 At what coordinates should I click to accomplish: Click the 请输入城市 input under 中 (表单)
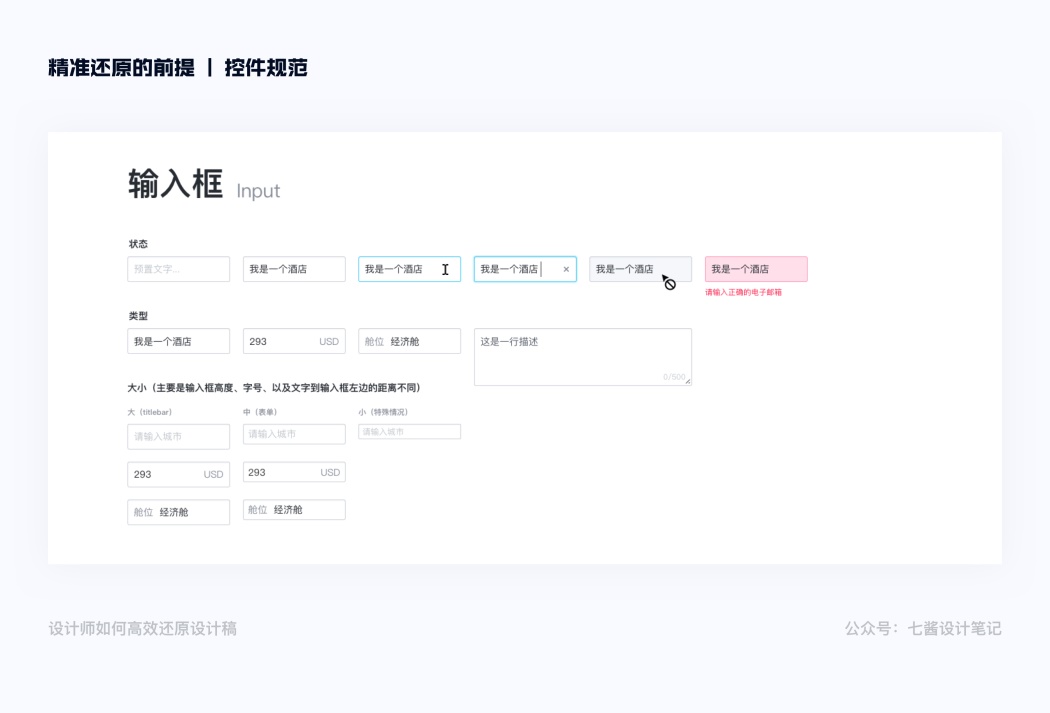coord(294,434)
